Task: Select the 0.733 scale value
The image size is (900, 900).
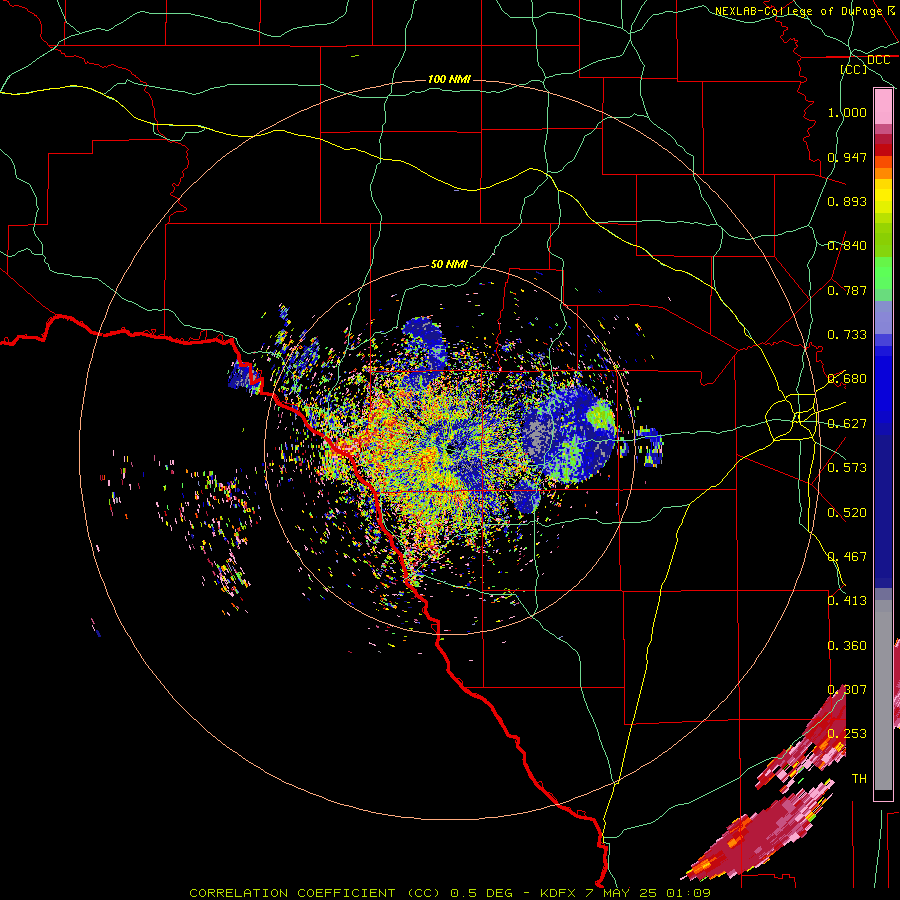Action: point(847,335)
